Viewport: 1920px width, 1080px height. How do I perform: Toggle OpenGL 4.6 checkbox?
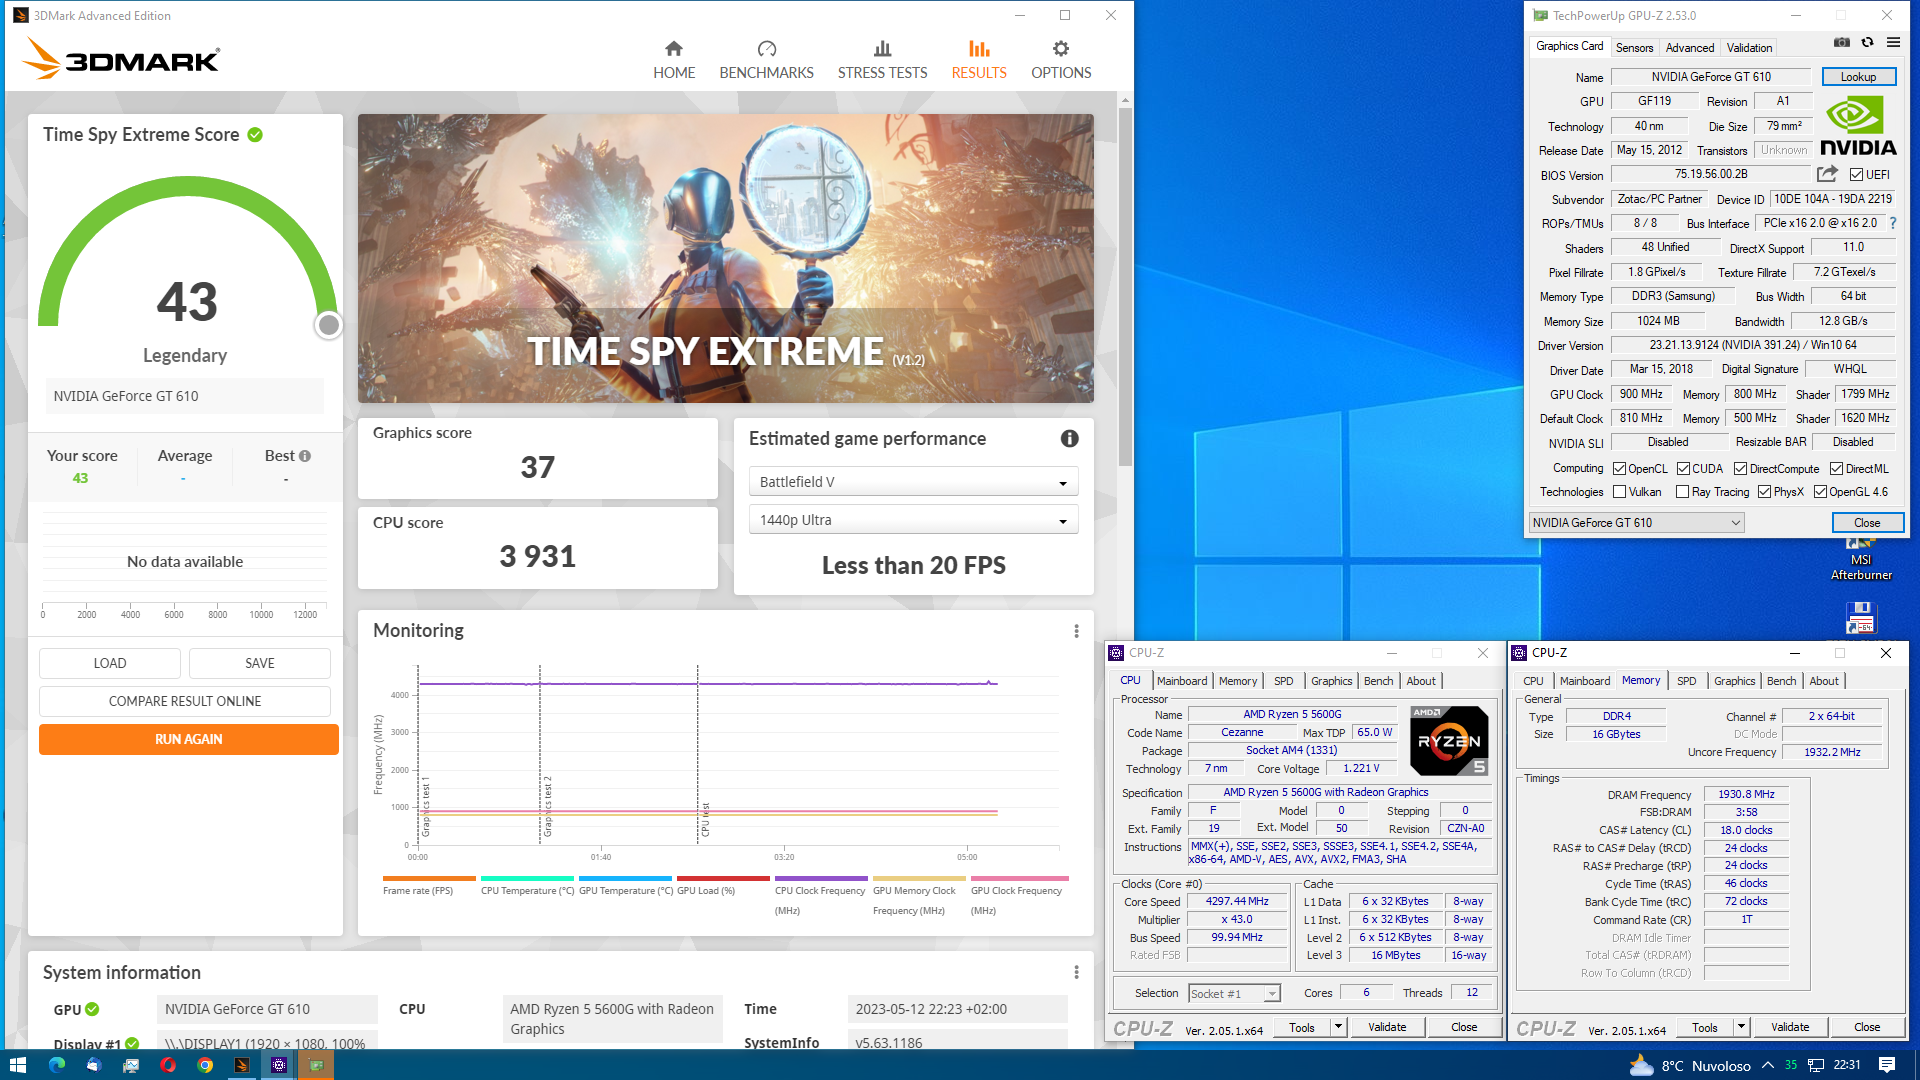click(1820, 492)
